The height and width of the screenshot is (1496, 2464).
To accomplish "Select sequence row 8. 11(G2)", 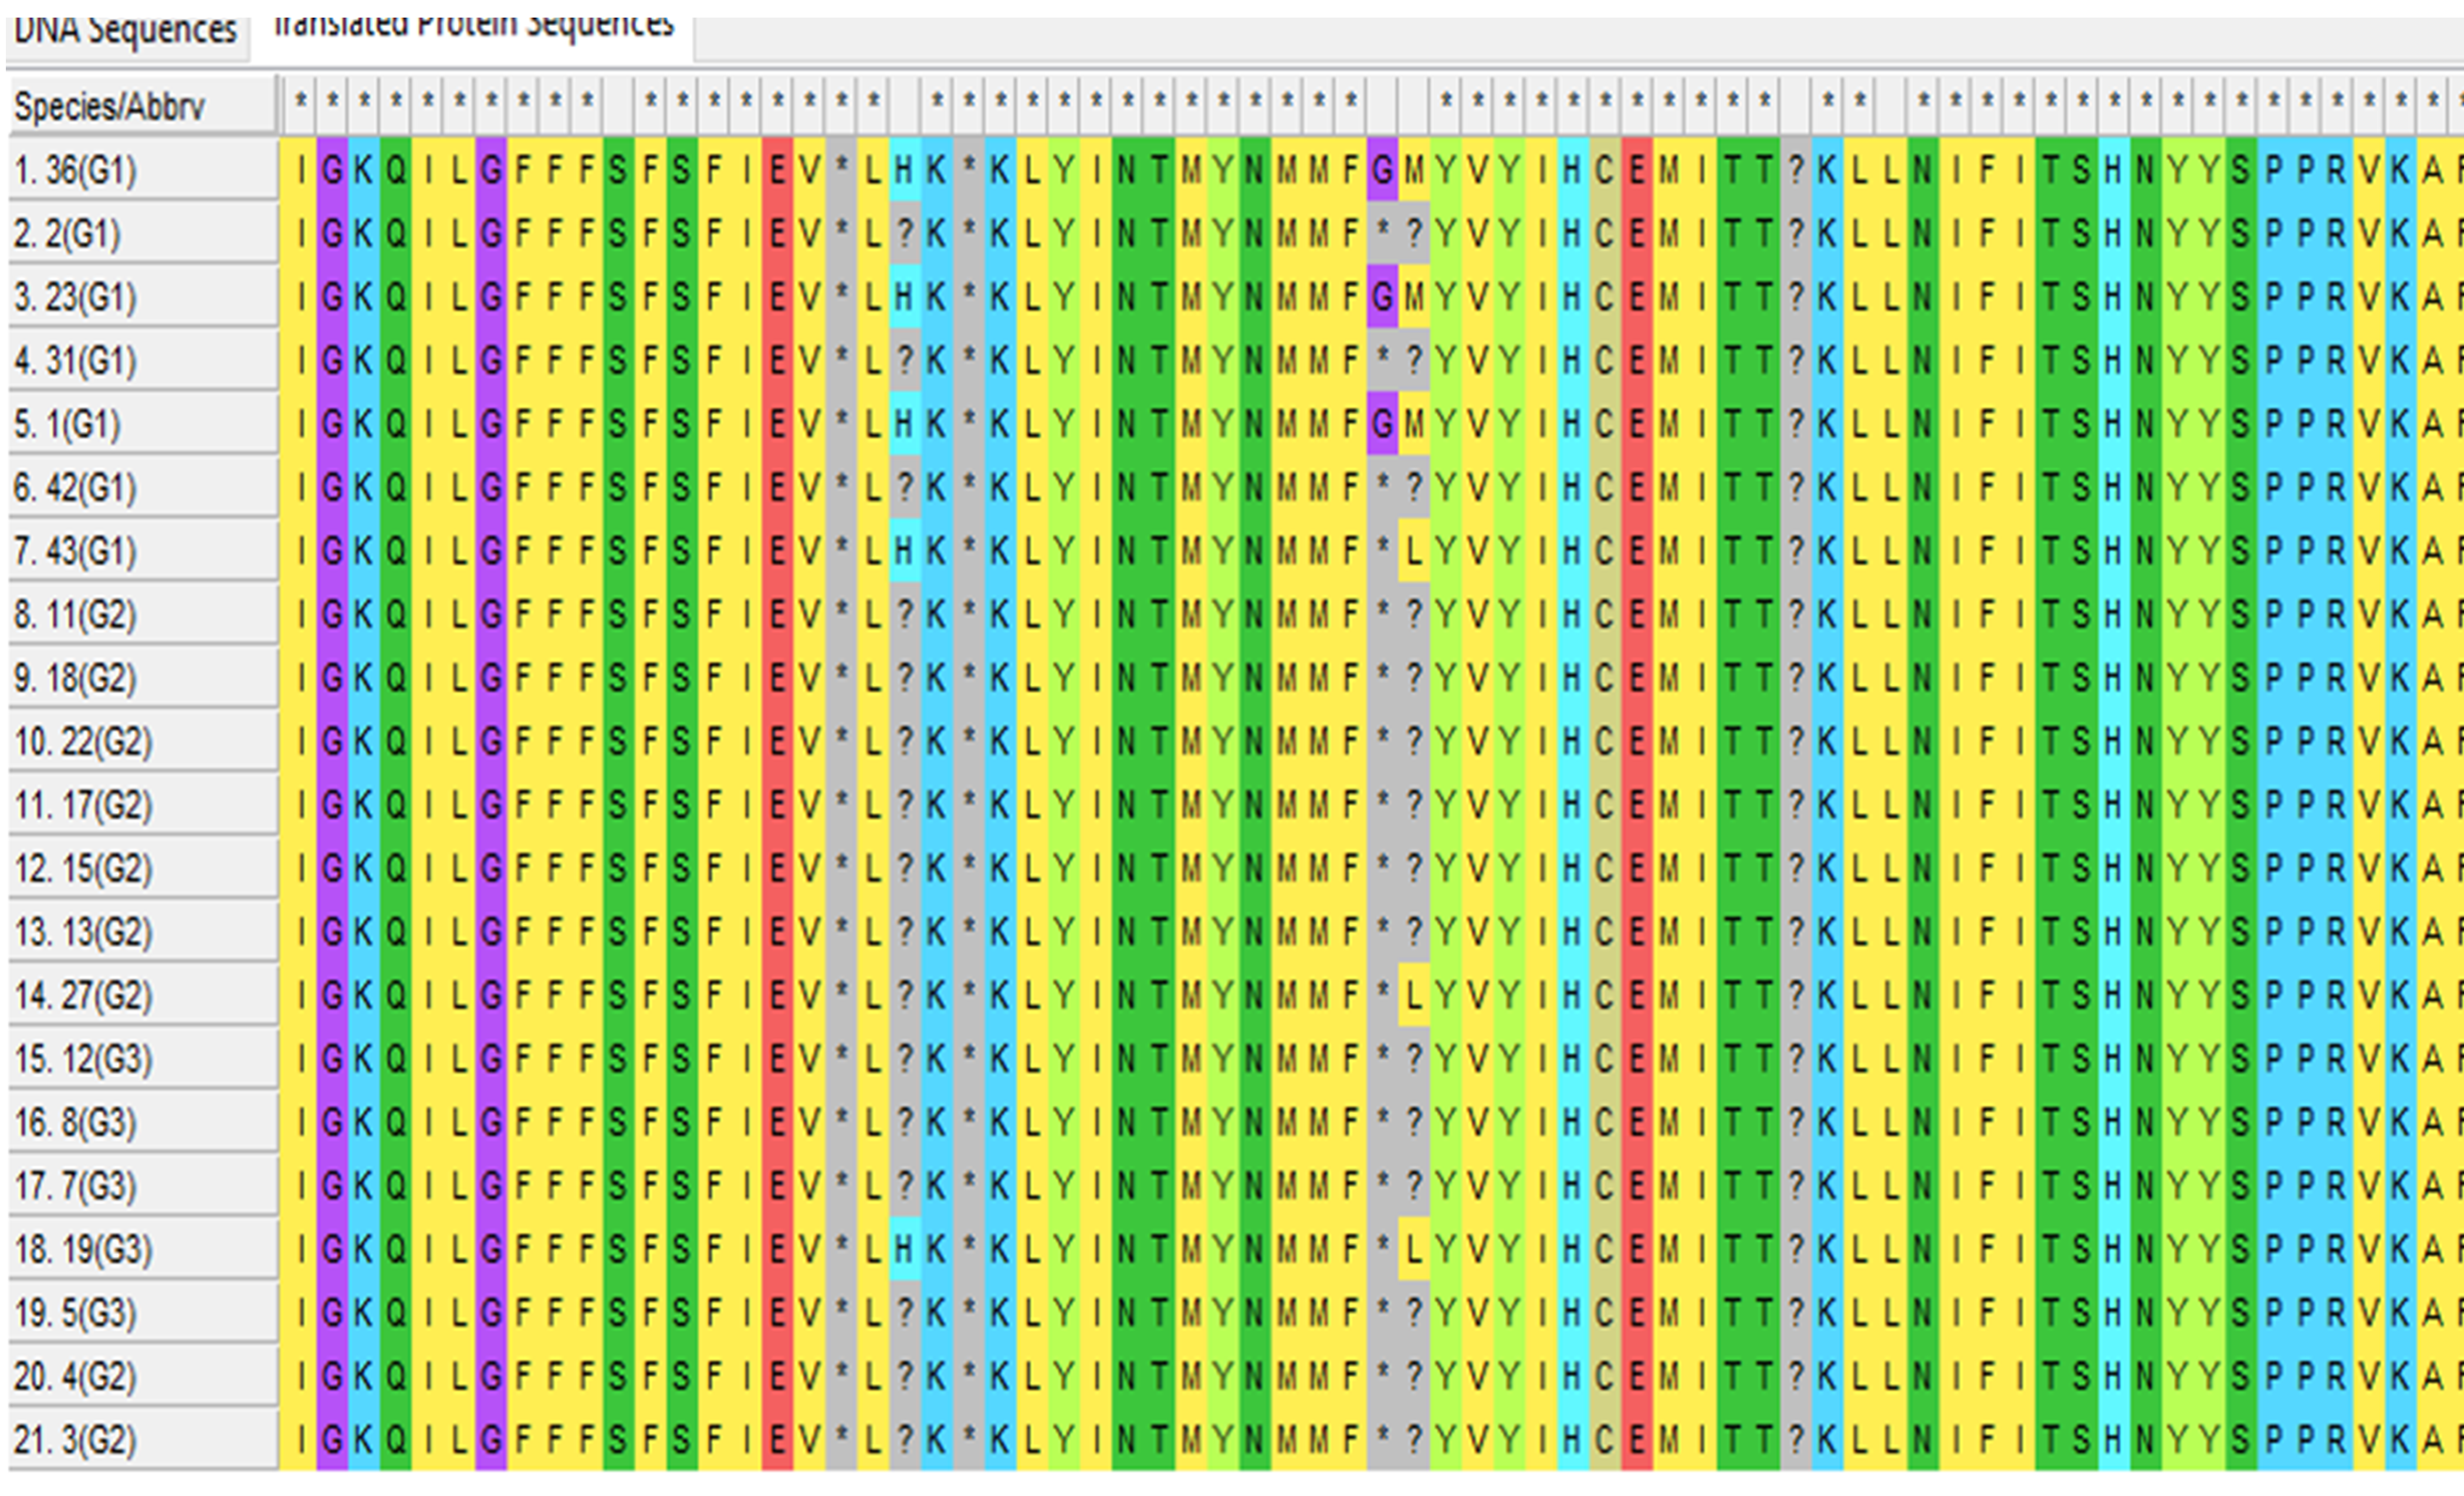I will (x=142, y=614).
